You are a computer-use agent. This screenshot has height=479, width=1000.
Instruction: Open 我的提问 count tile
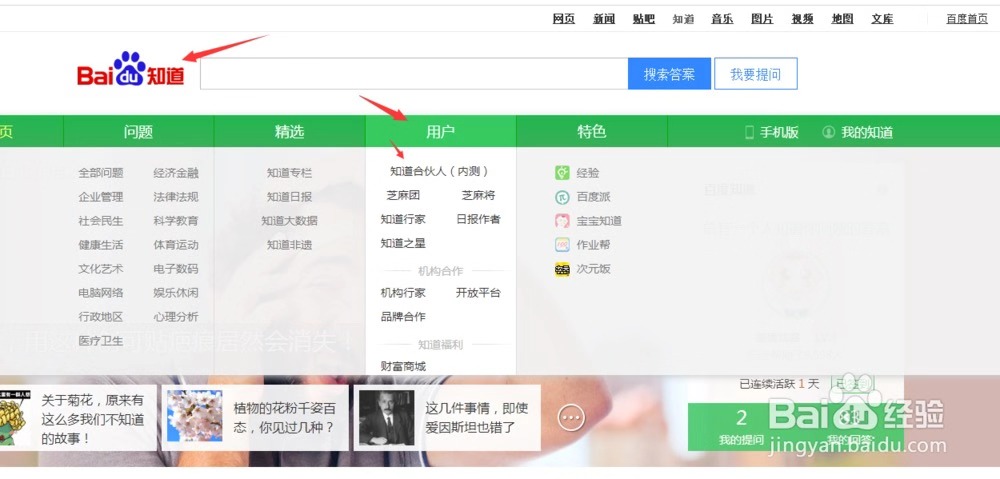[741, 427]
